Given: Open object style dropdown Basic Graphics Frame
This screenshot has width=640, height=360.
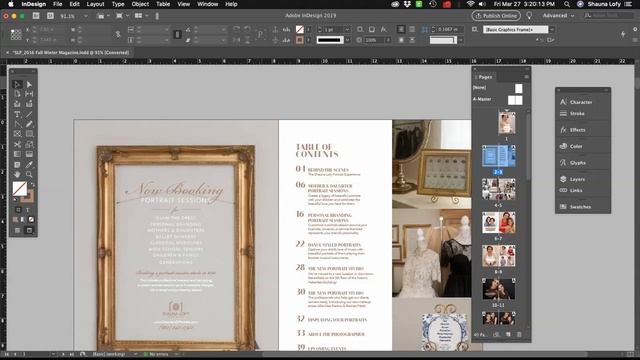Looking at the screenshot, I should pos(552,29).
